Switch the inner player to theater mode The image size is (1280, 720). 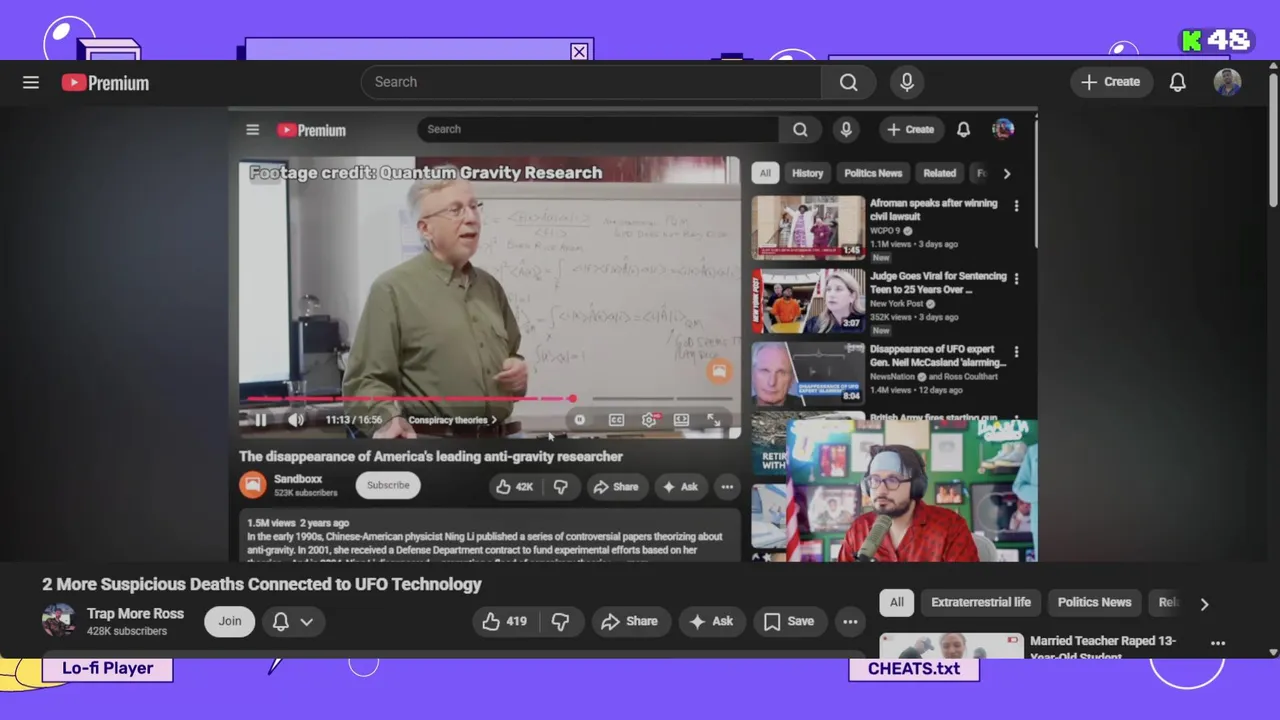[681, 420]
